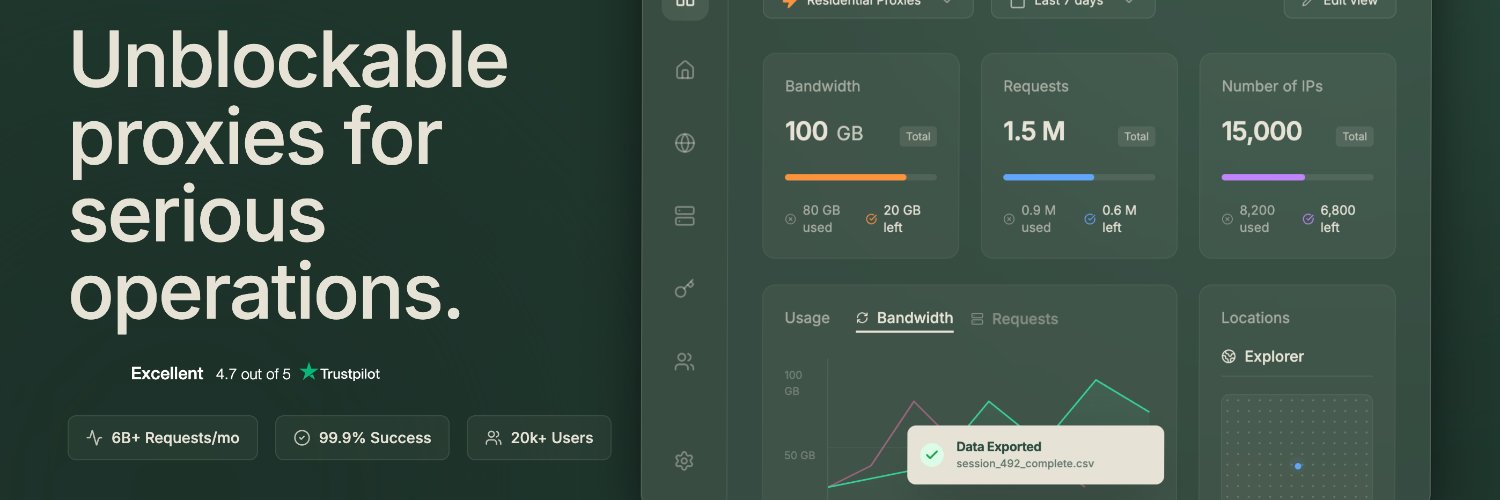Click the refresh icon on Bandwidth tab
Viewport: 1500px width, 500px height.
(863, 318)
